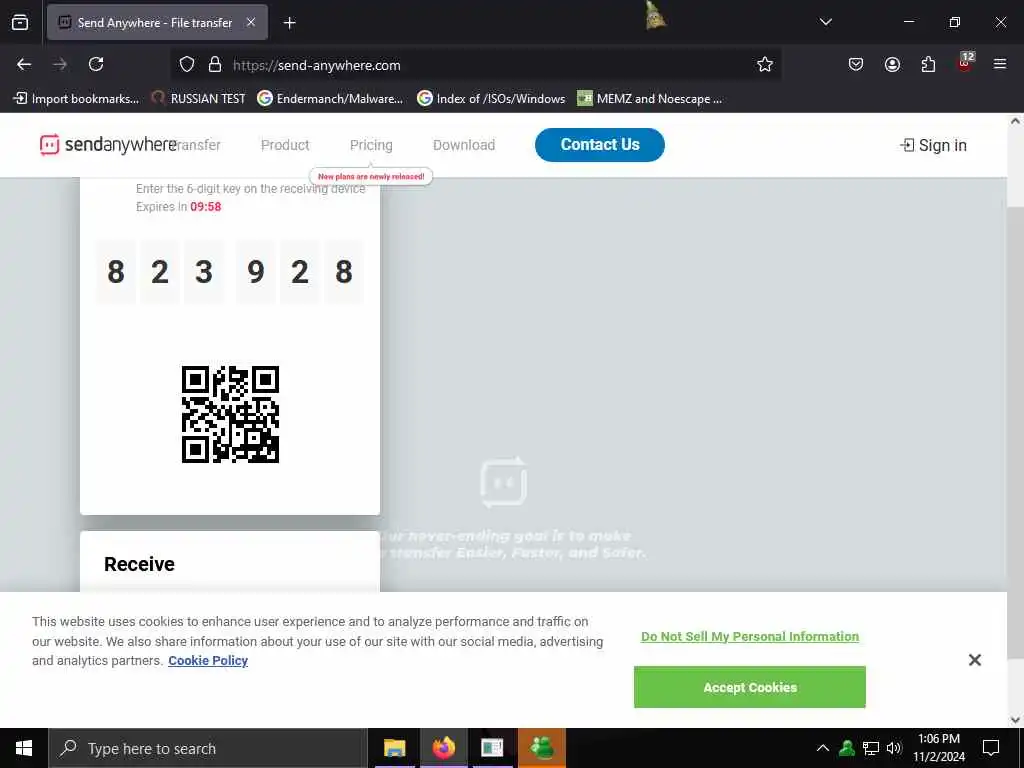The height and width of the screenshot is (768, 1024).
Task: Close the Send Anywhere tab
Action: [x=251, y=22]
